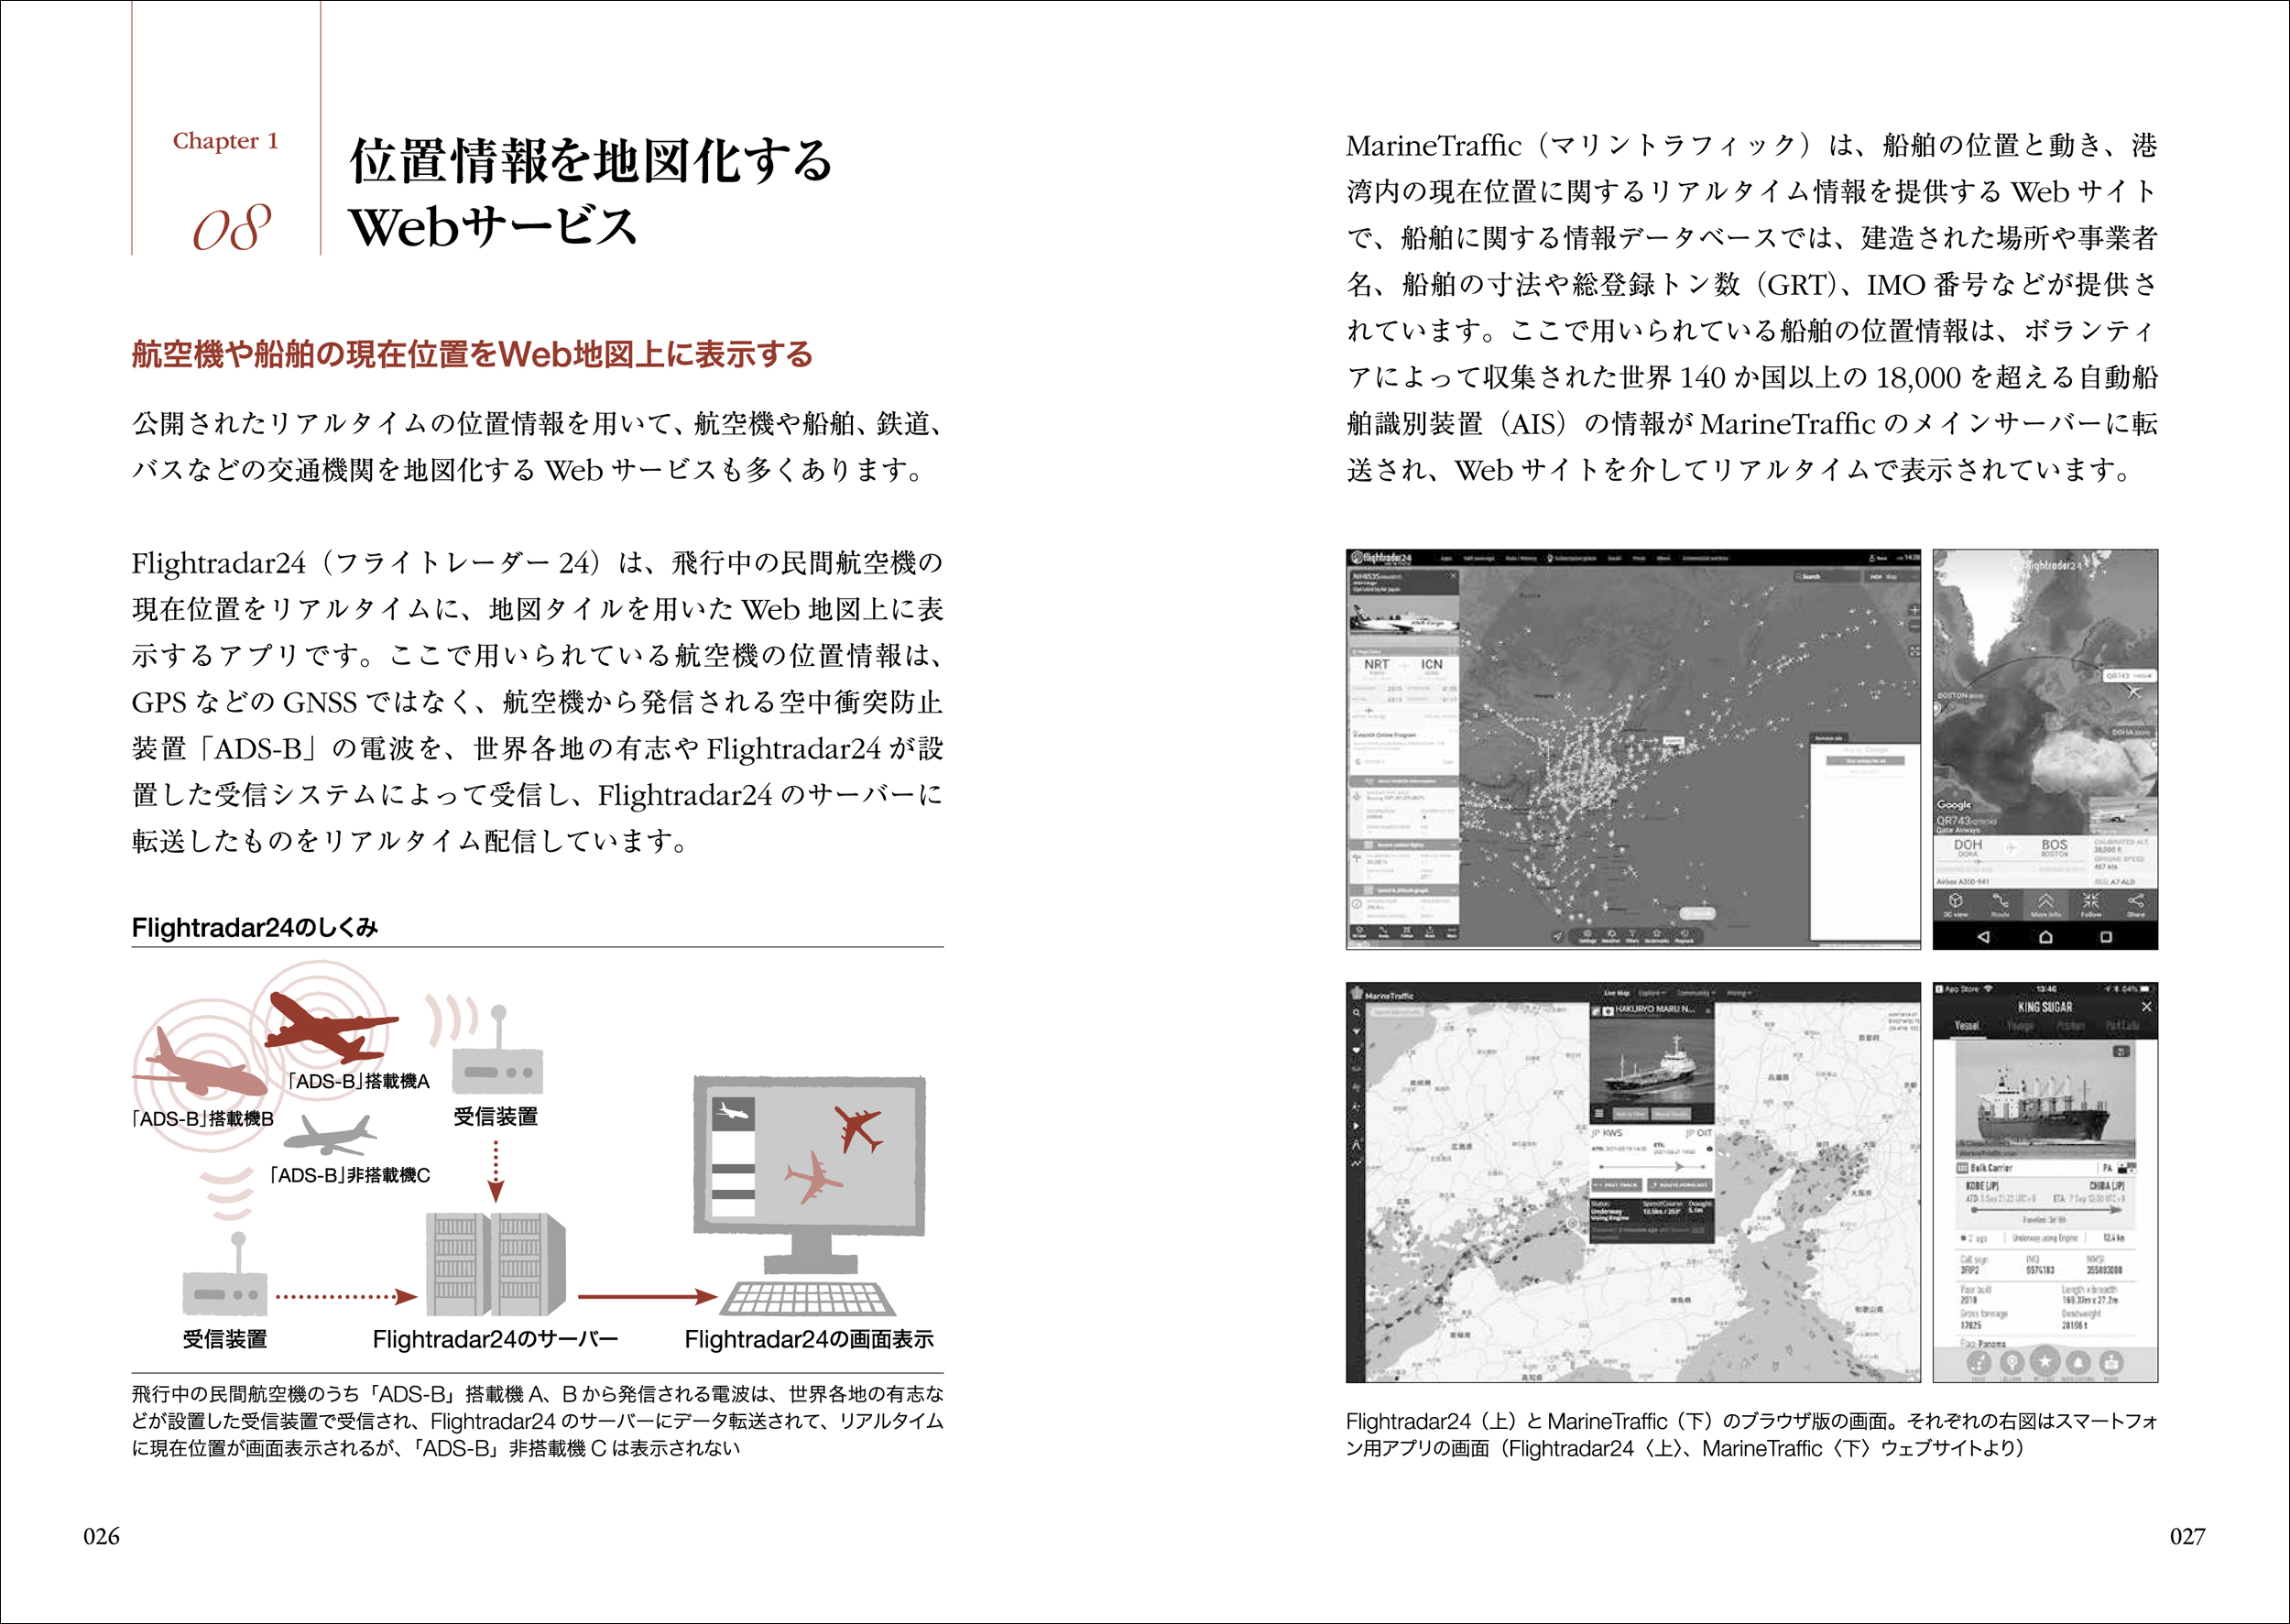Screen dimensions: 2290x1624
Task: Click the 'Flightradar24のしくみ' figure title
Action: click(x=255, y=927)
